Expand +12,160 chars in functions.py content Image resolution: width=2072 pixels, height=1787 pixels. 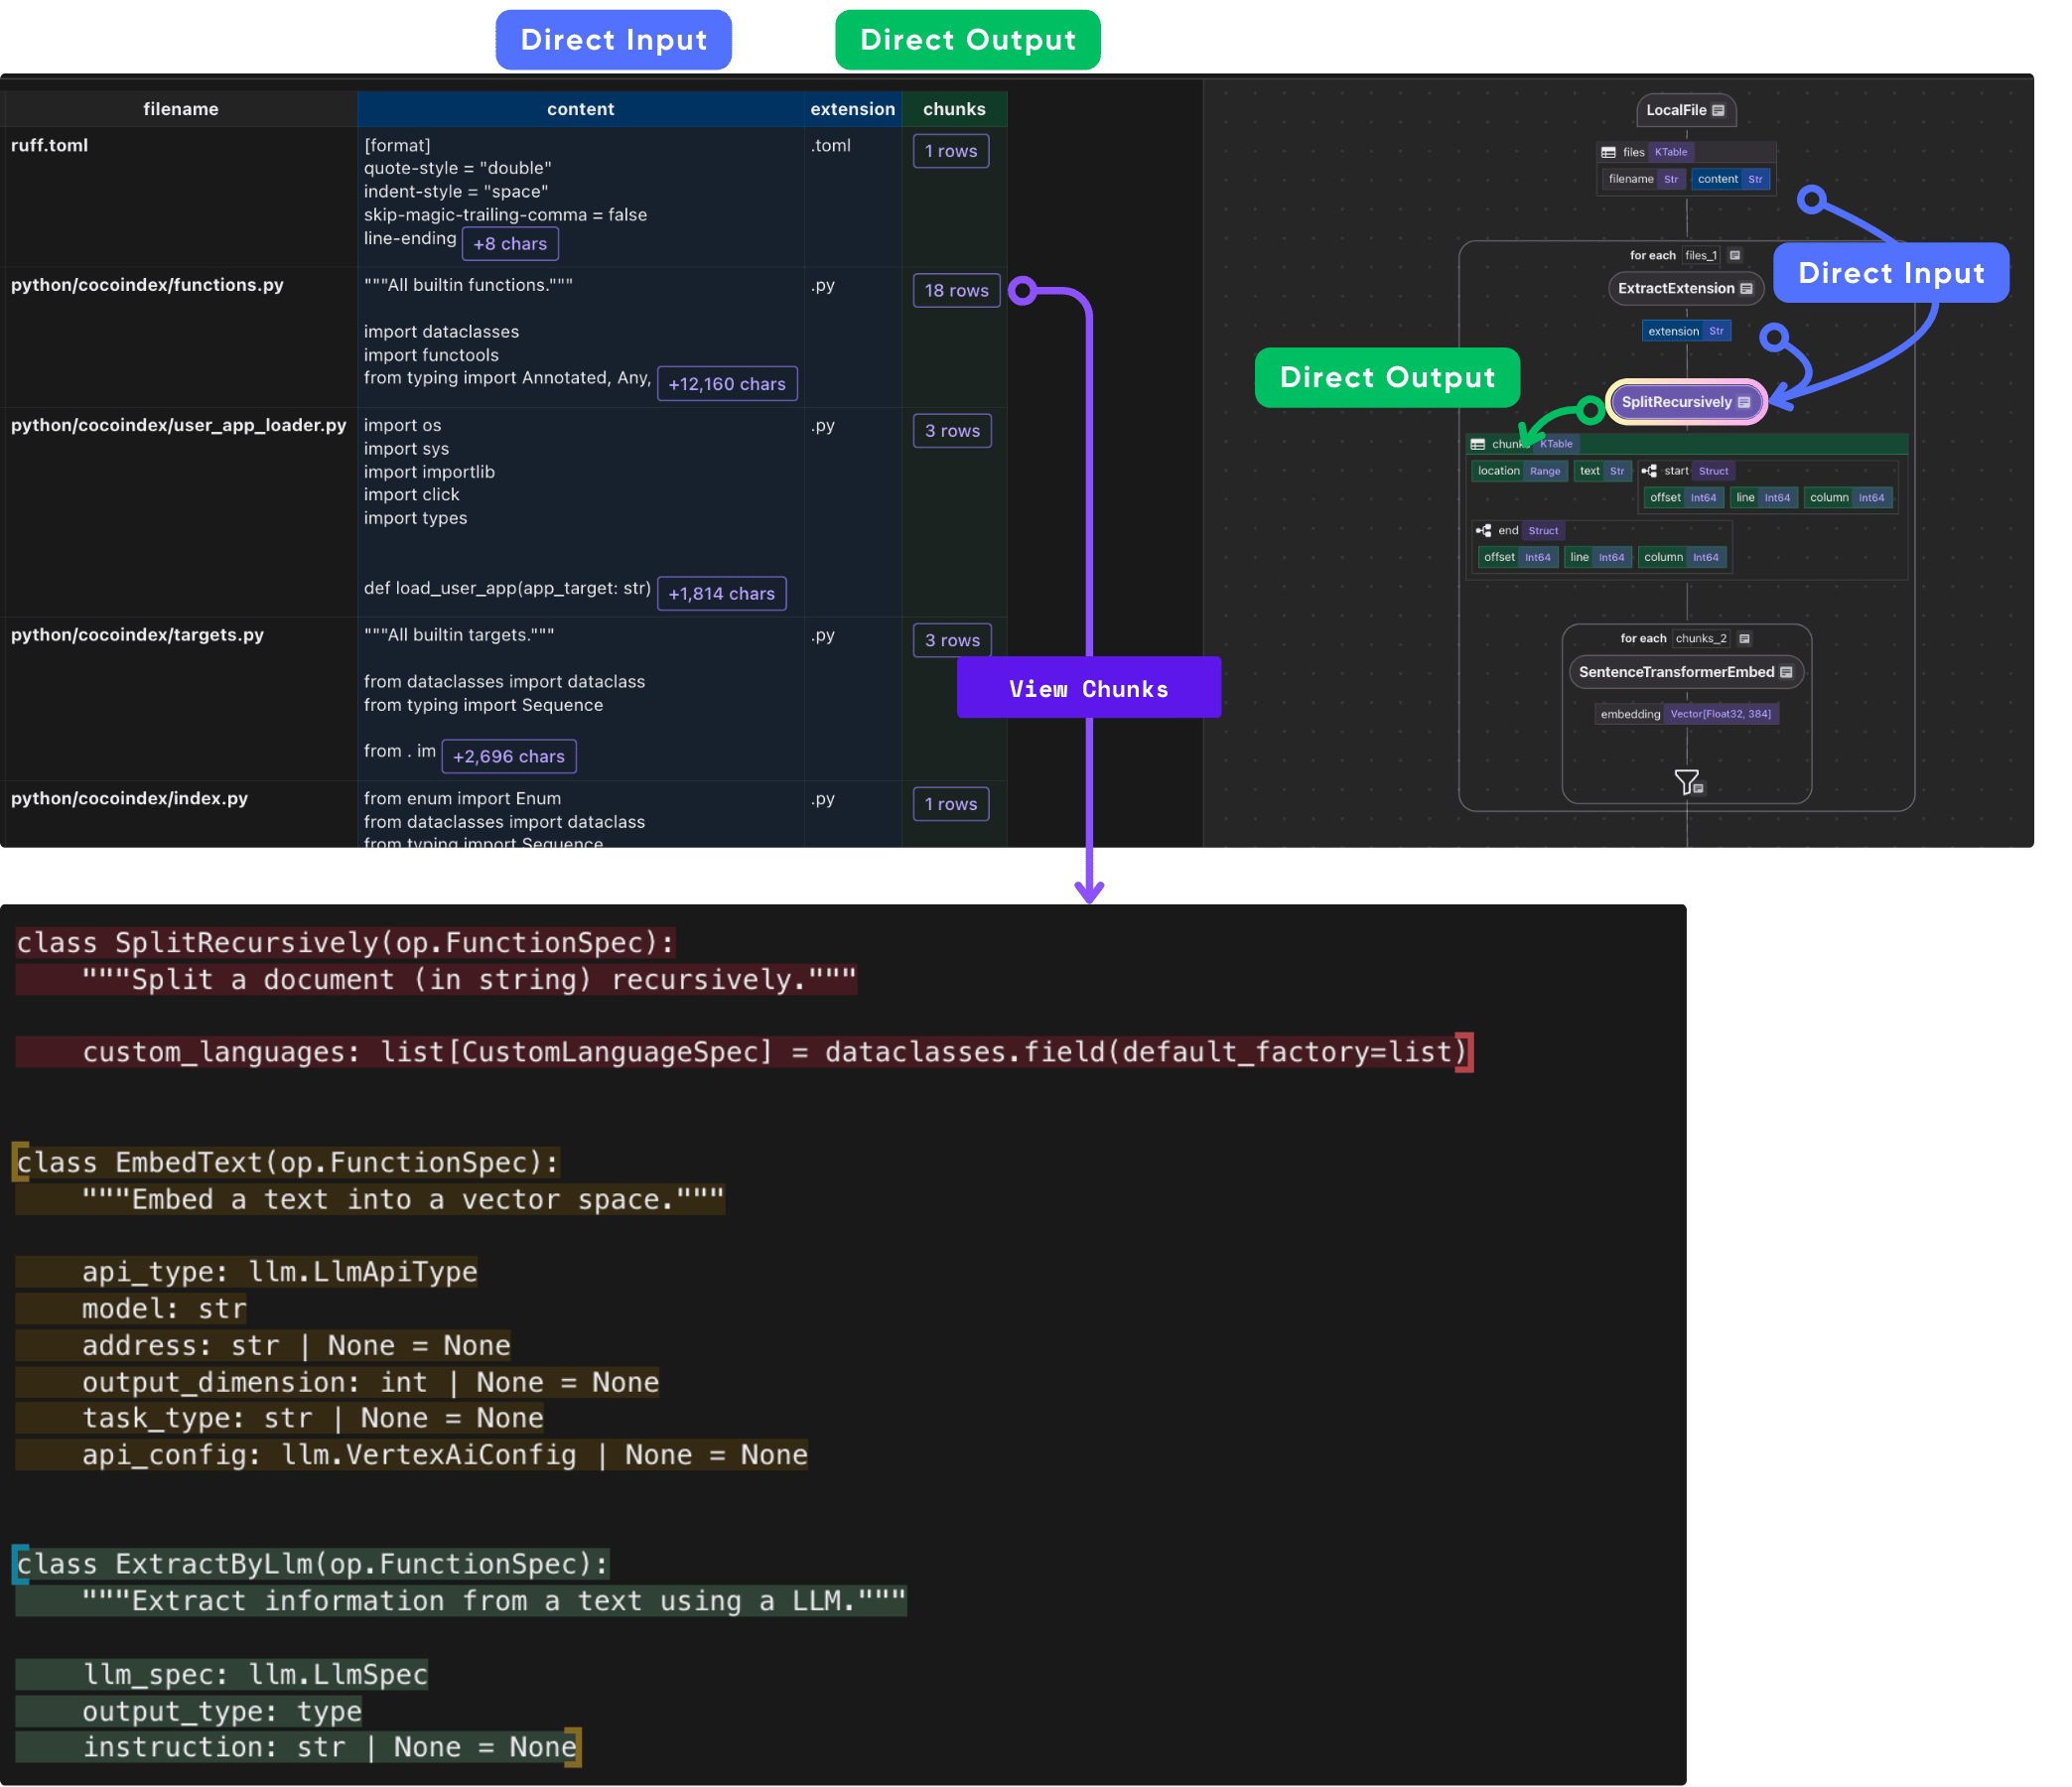727,383
